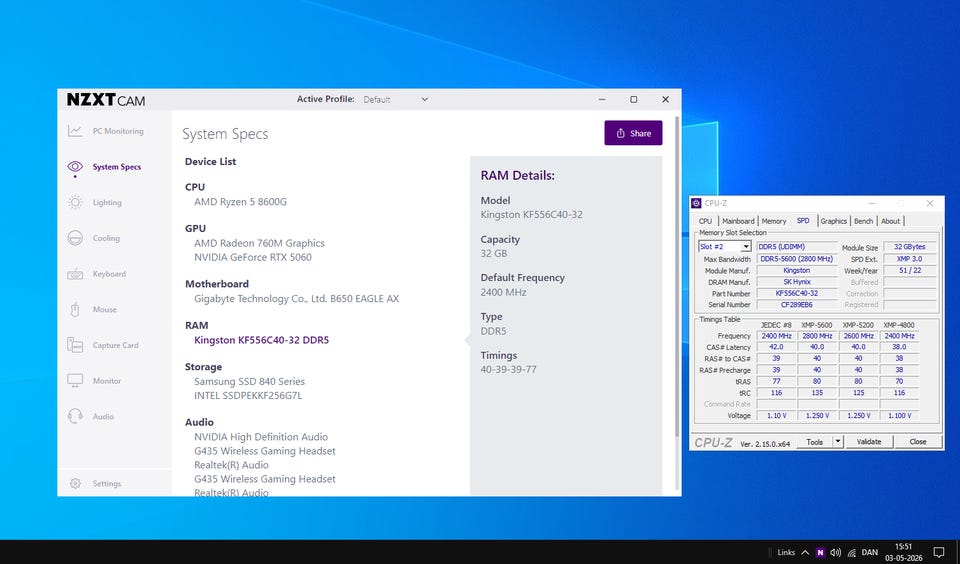Switch to the Memory tab in CPU-Z
This screenshot has width=960, height=564.
[774, 221]
